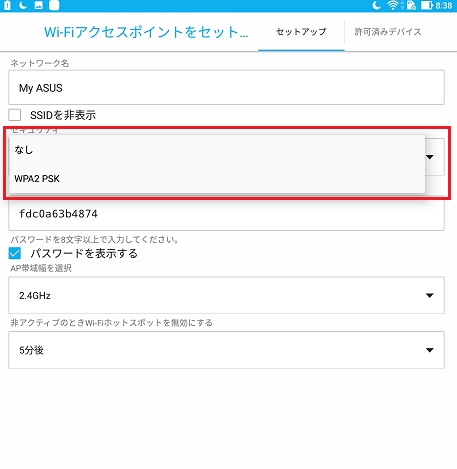This screenshot has width=457, height=469.
Task: Click the security dropdown arrow
Action: click(430, 157)
